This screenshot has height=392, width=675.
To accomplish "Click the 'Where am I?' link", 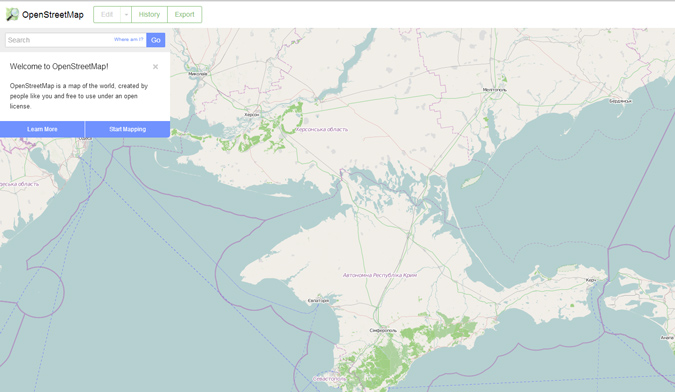I will point(128,39).
